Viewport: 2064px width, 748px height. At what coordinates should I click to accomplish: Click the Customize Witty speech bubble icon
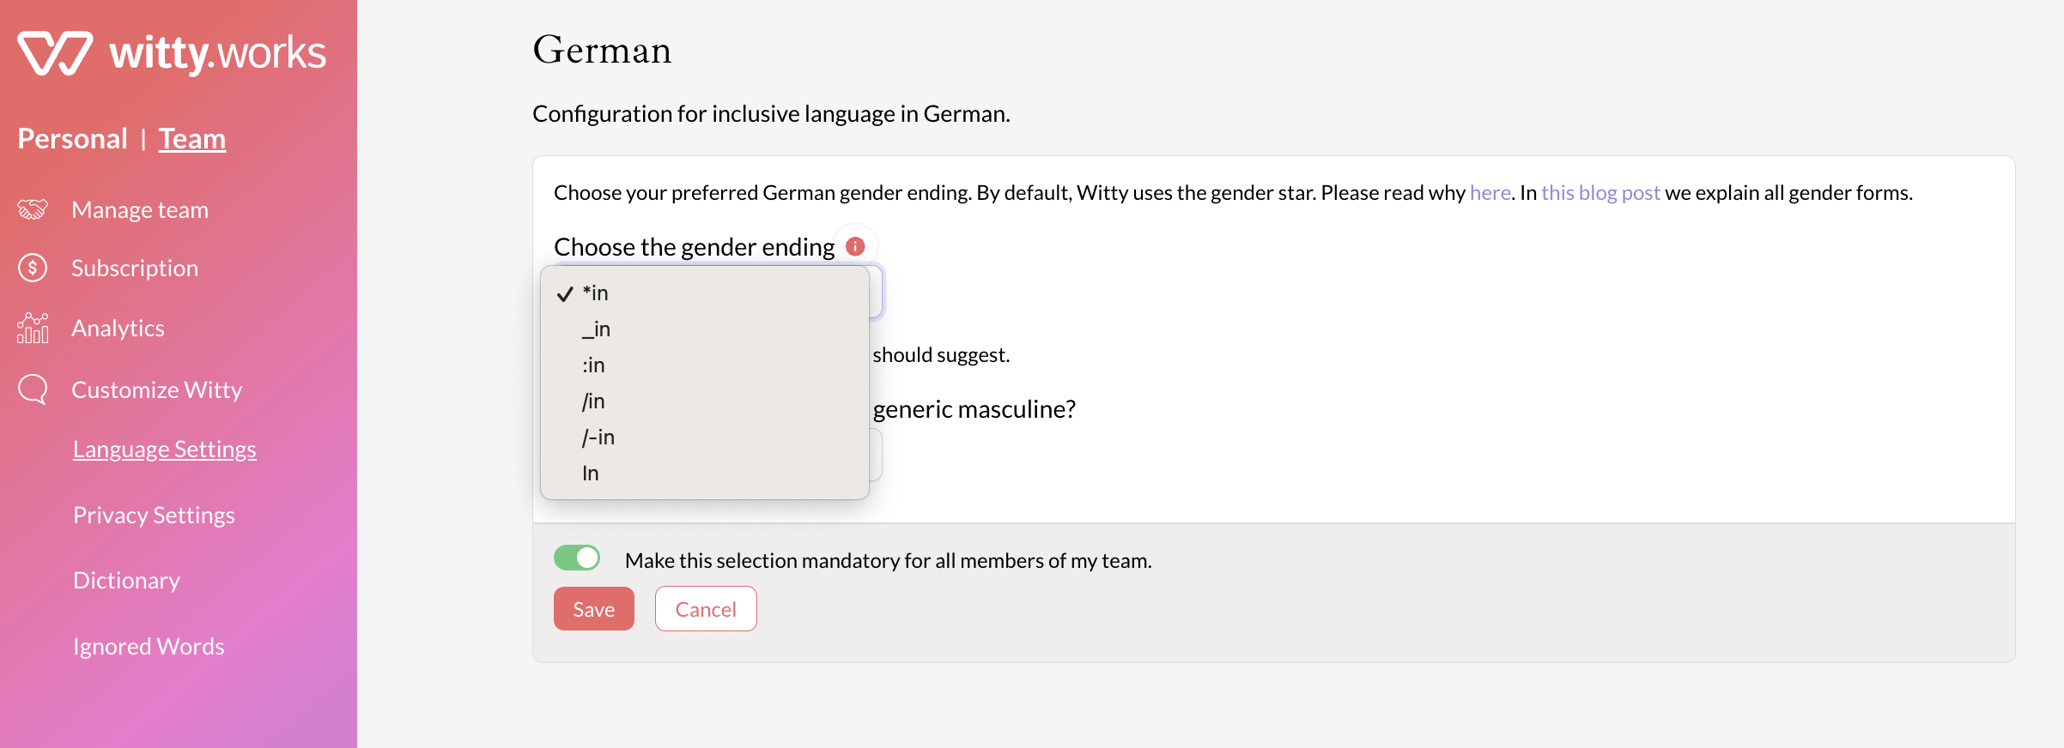(33, 389)
